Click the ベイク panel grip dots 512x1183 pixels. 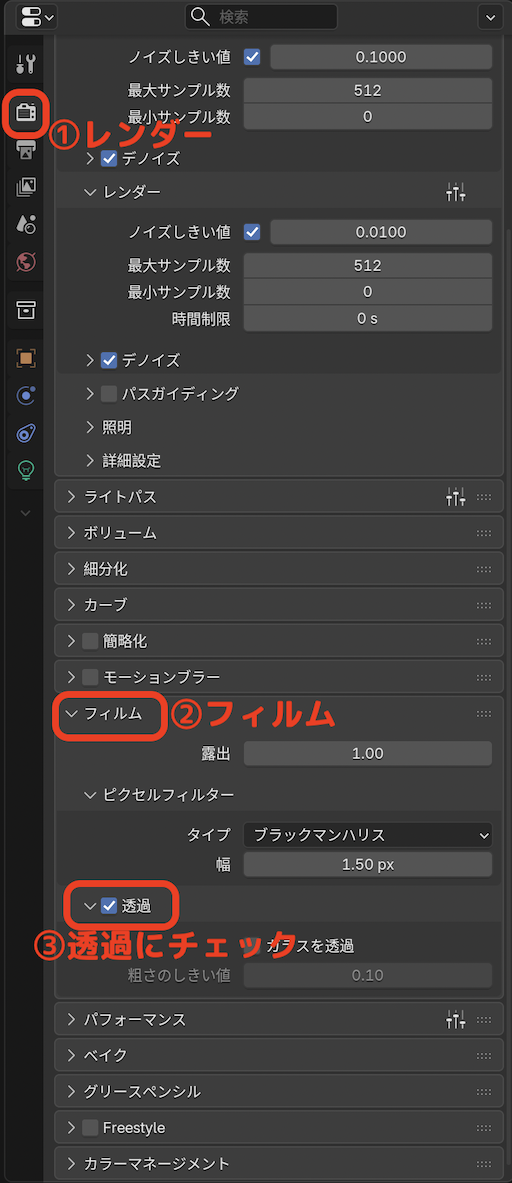[484, 1055]
